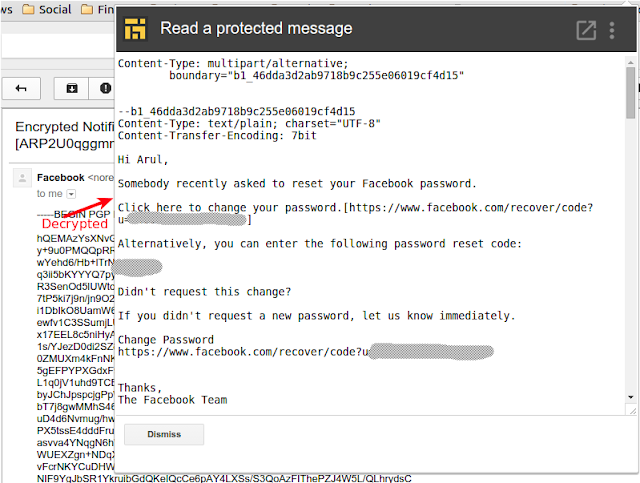Open message in popout window icon
The image size is (640, 483).
tap(586, 30)
